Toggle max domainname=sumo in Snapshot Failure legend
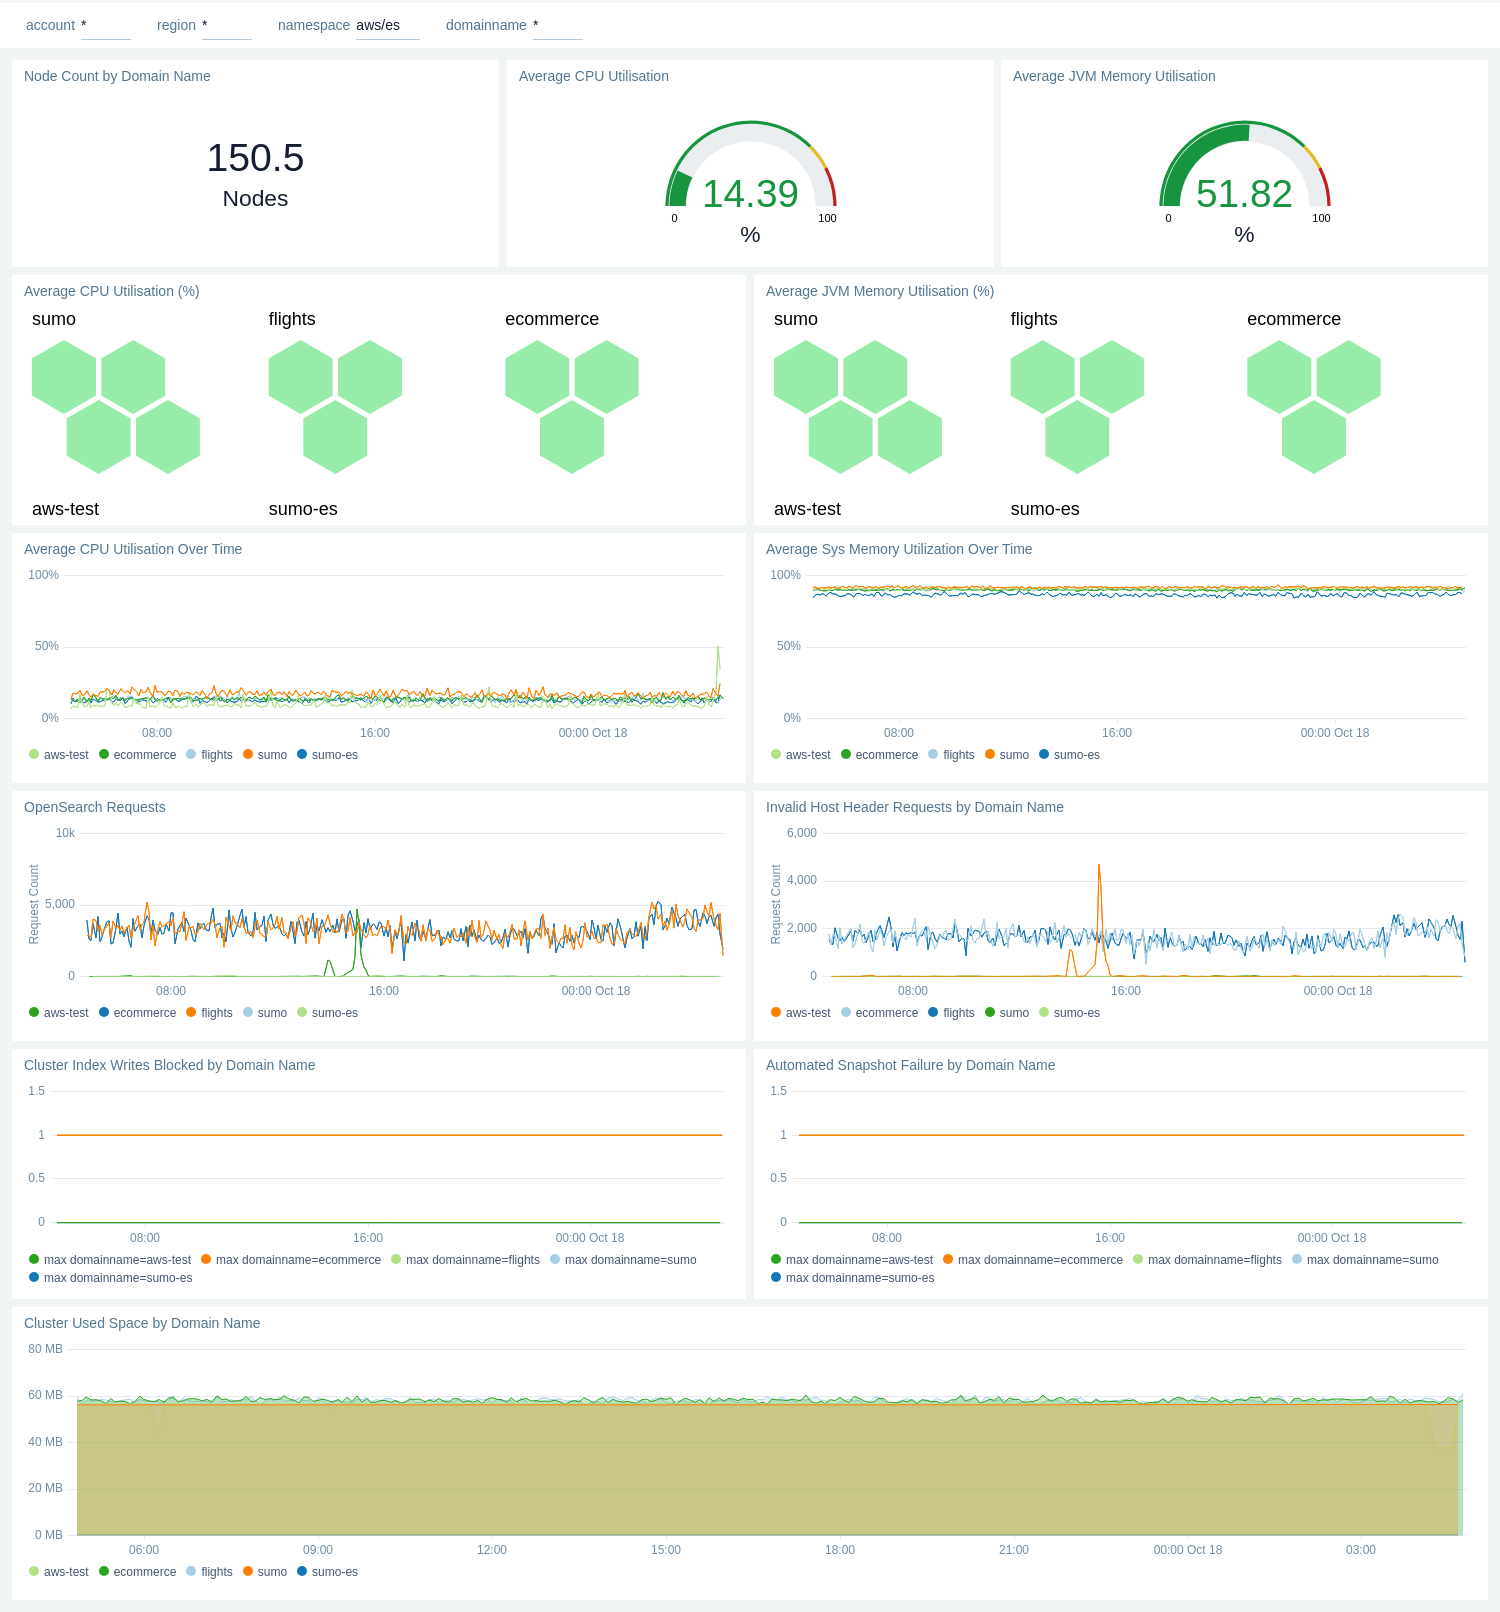The width and height of the screenshot is (1500, 1612). click(1366, 1260)
